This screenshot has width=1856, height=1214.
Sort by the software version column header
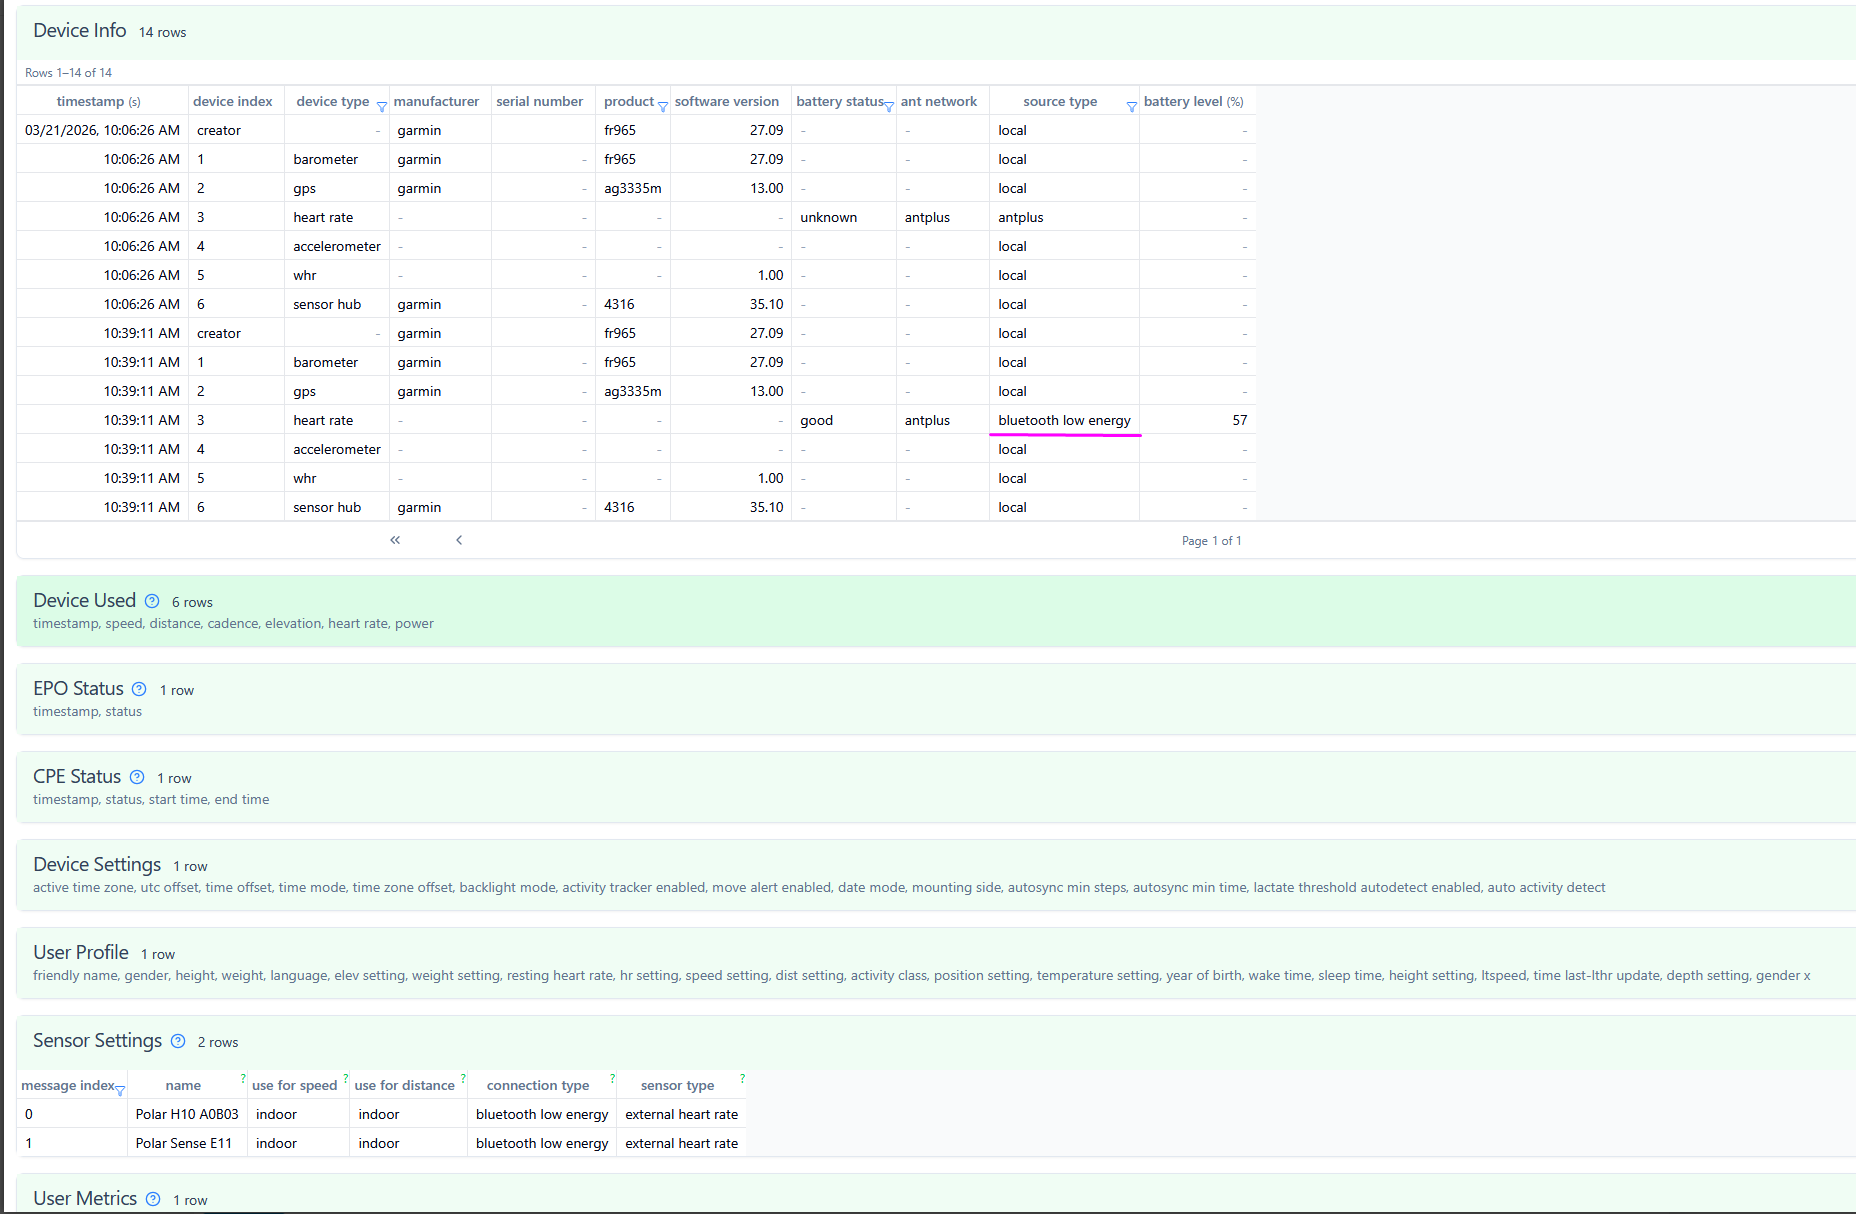click(726, 102)
